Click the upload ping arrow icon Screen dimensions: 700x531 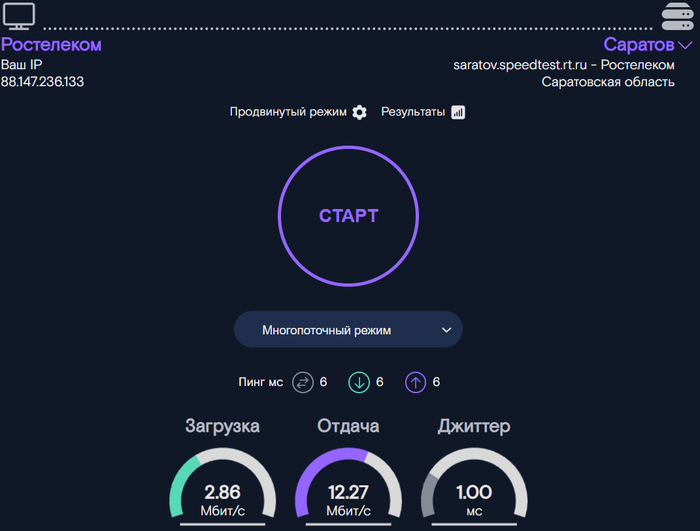point(416,382)
